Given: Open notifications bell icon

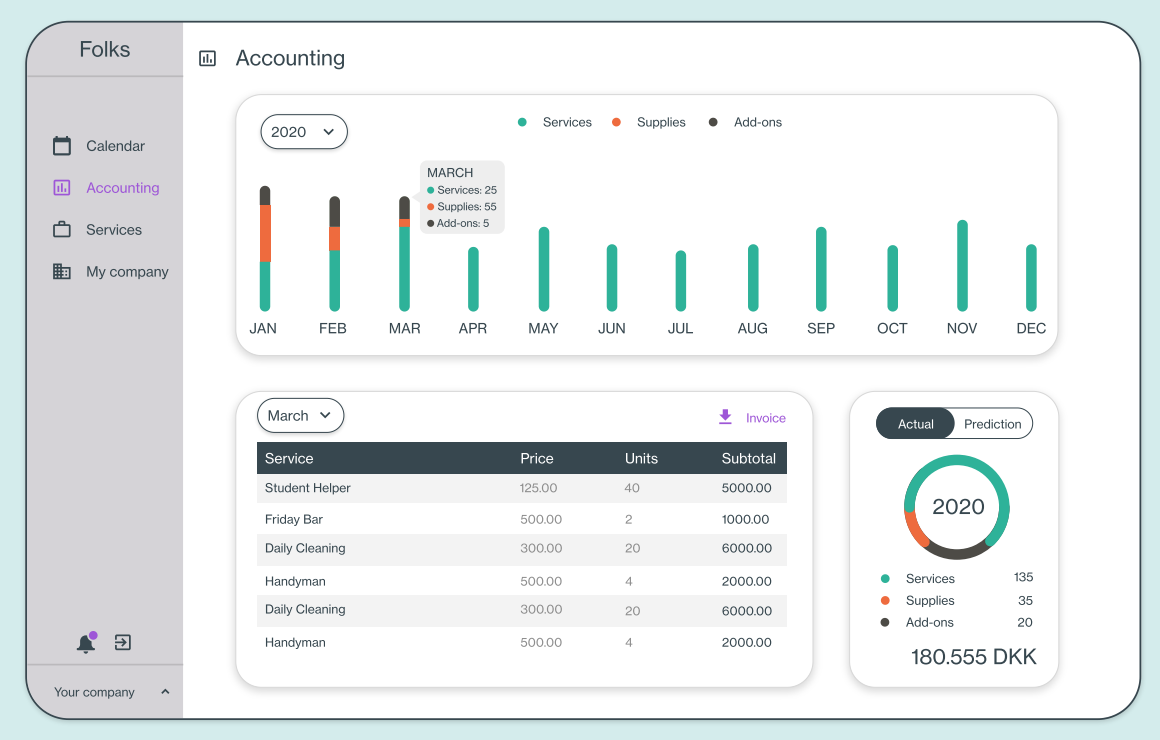Looking at the screenshot, I should point(87,642).
